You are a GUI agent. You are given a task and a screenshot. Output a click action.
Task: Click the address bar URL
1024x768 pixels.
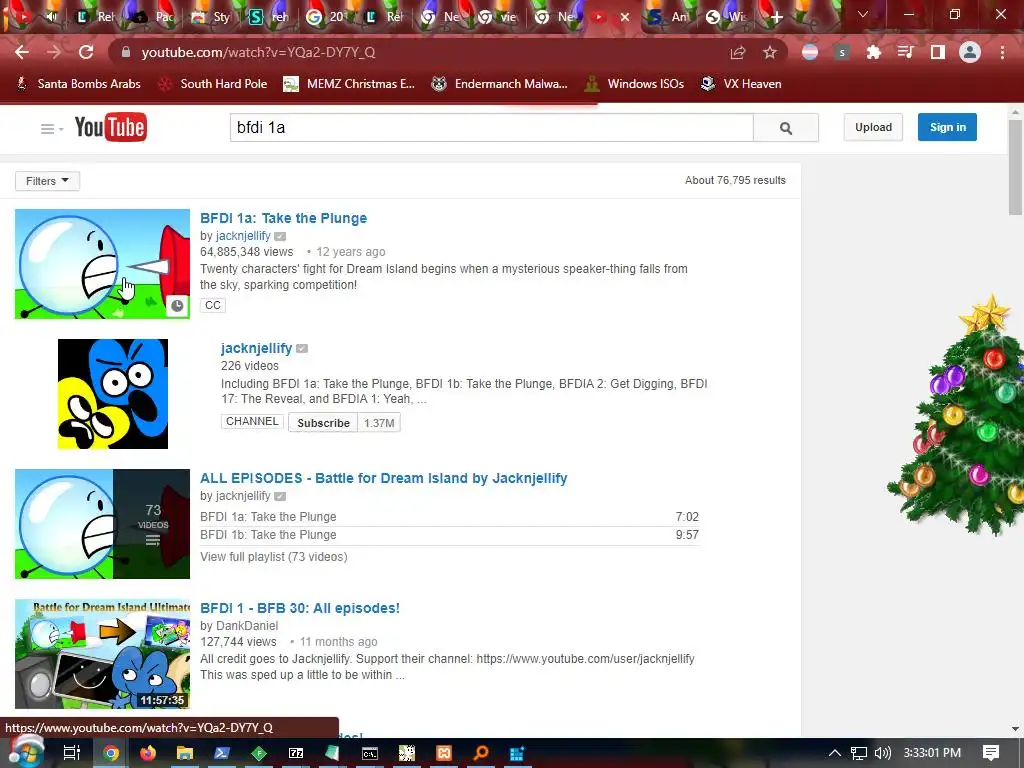tap(259, 52)
